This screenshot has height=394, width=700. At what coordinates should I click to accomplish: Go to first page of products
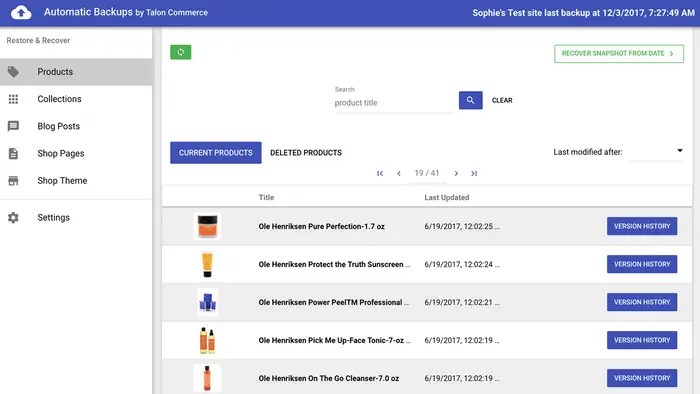click(x=380, y=173)
